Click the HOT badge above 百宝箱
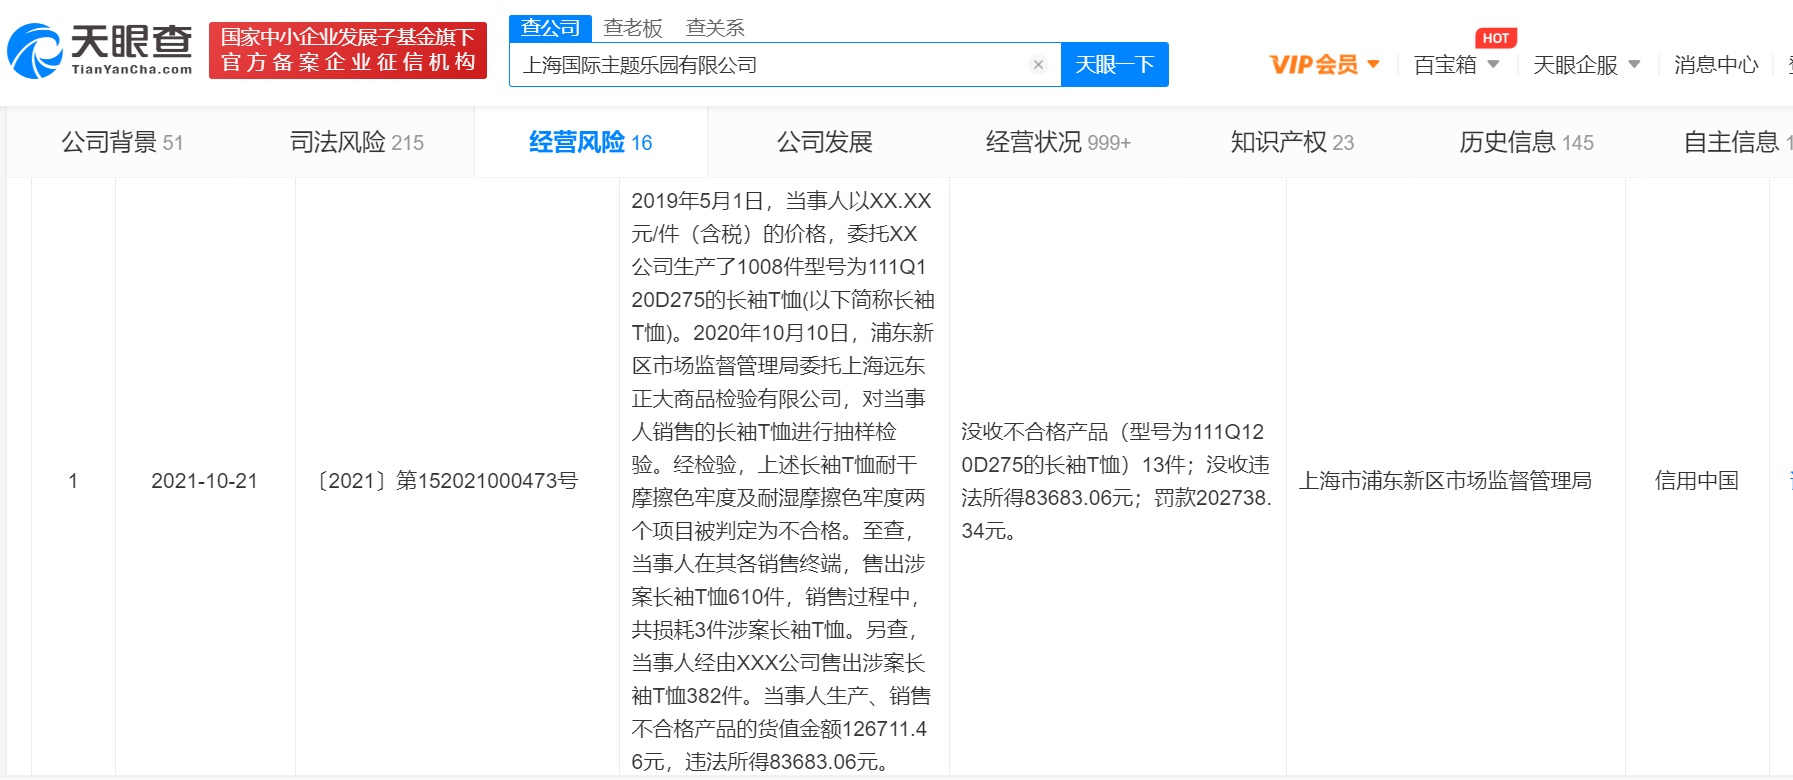1793x780 pixels. click(1495, 38)
